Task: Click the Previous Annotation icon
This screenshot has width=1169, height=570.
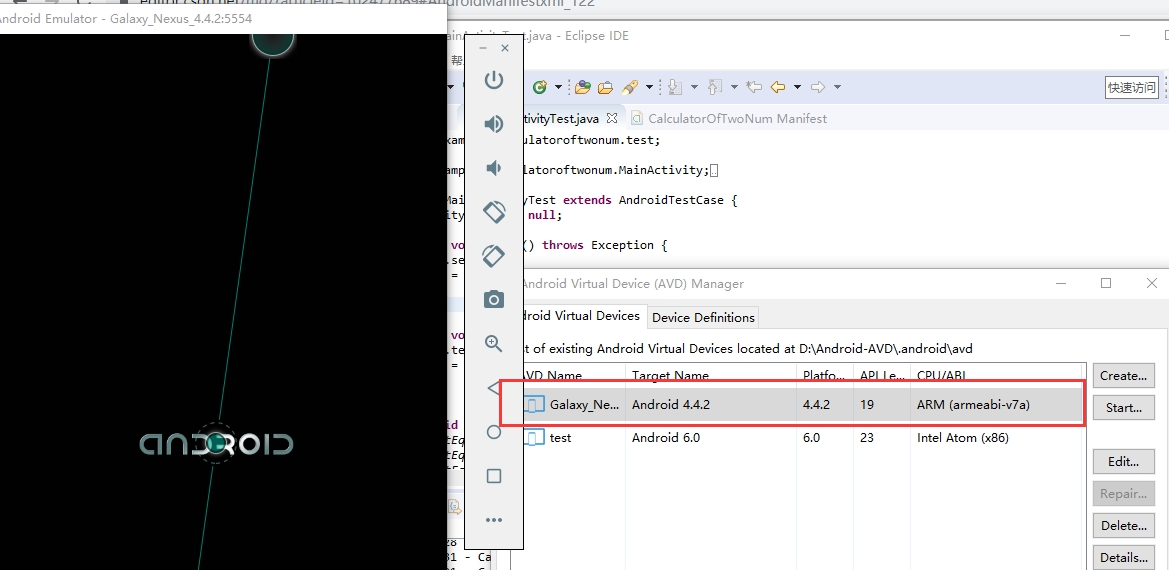Action: (x=715, y=87)
